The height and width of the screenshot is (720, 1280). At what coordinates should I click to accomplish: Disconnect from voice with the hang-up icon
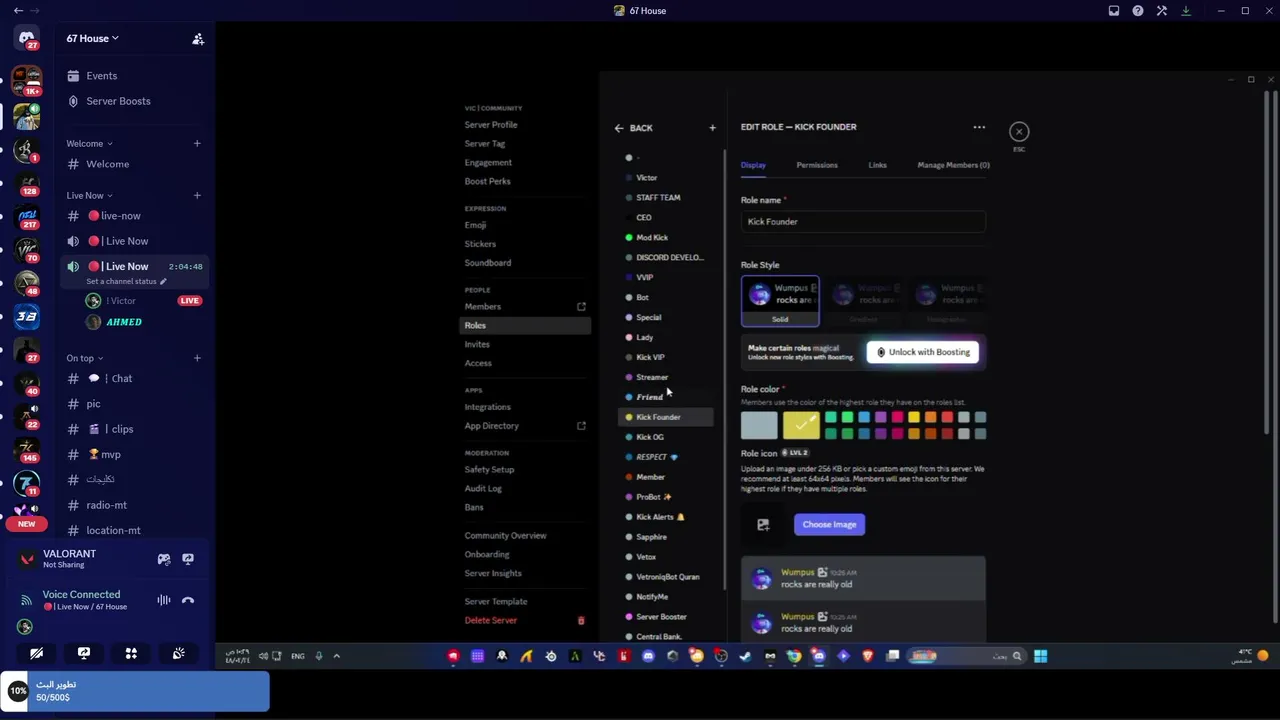[188, 600]
